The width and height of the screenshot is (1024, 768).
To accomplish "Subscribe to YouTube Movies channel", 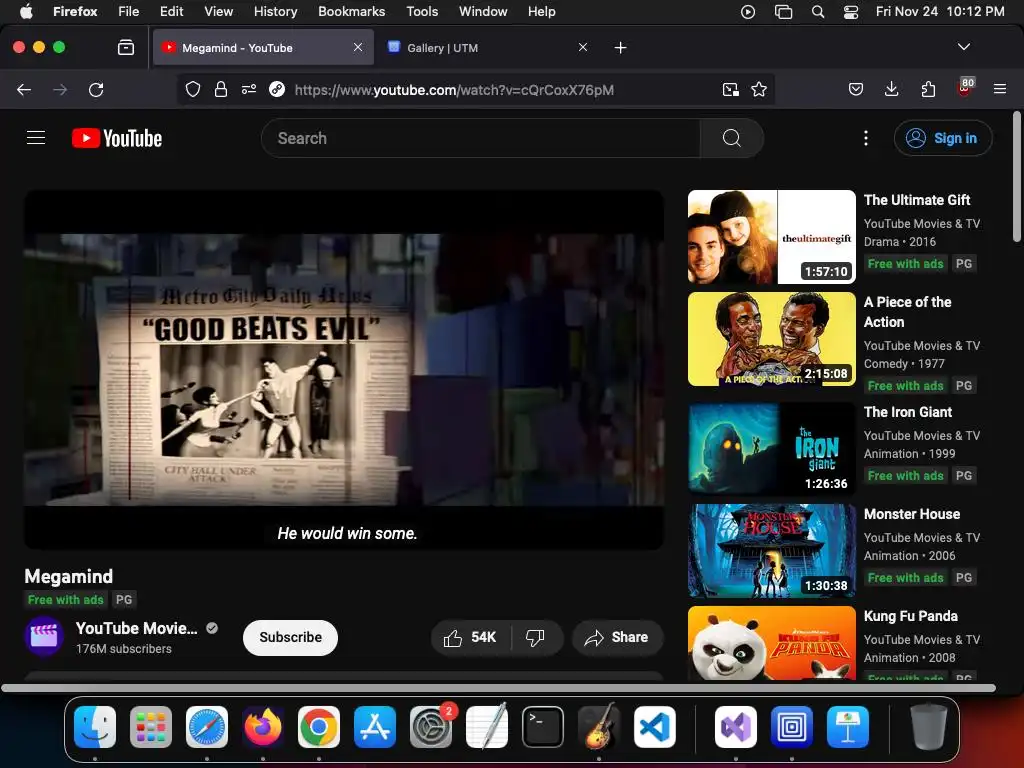I will (290, 637).
